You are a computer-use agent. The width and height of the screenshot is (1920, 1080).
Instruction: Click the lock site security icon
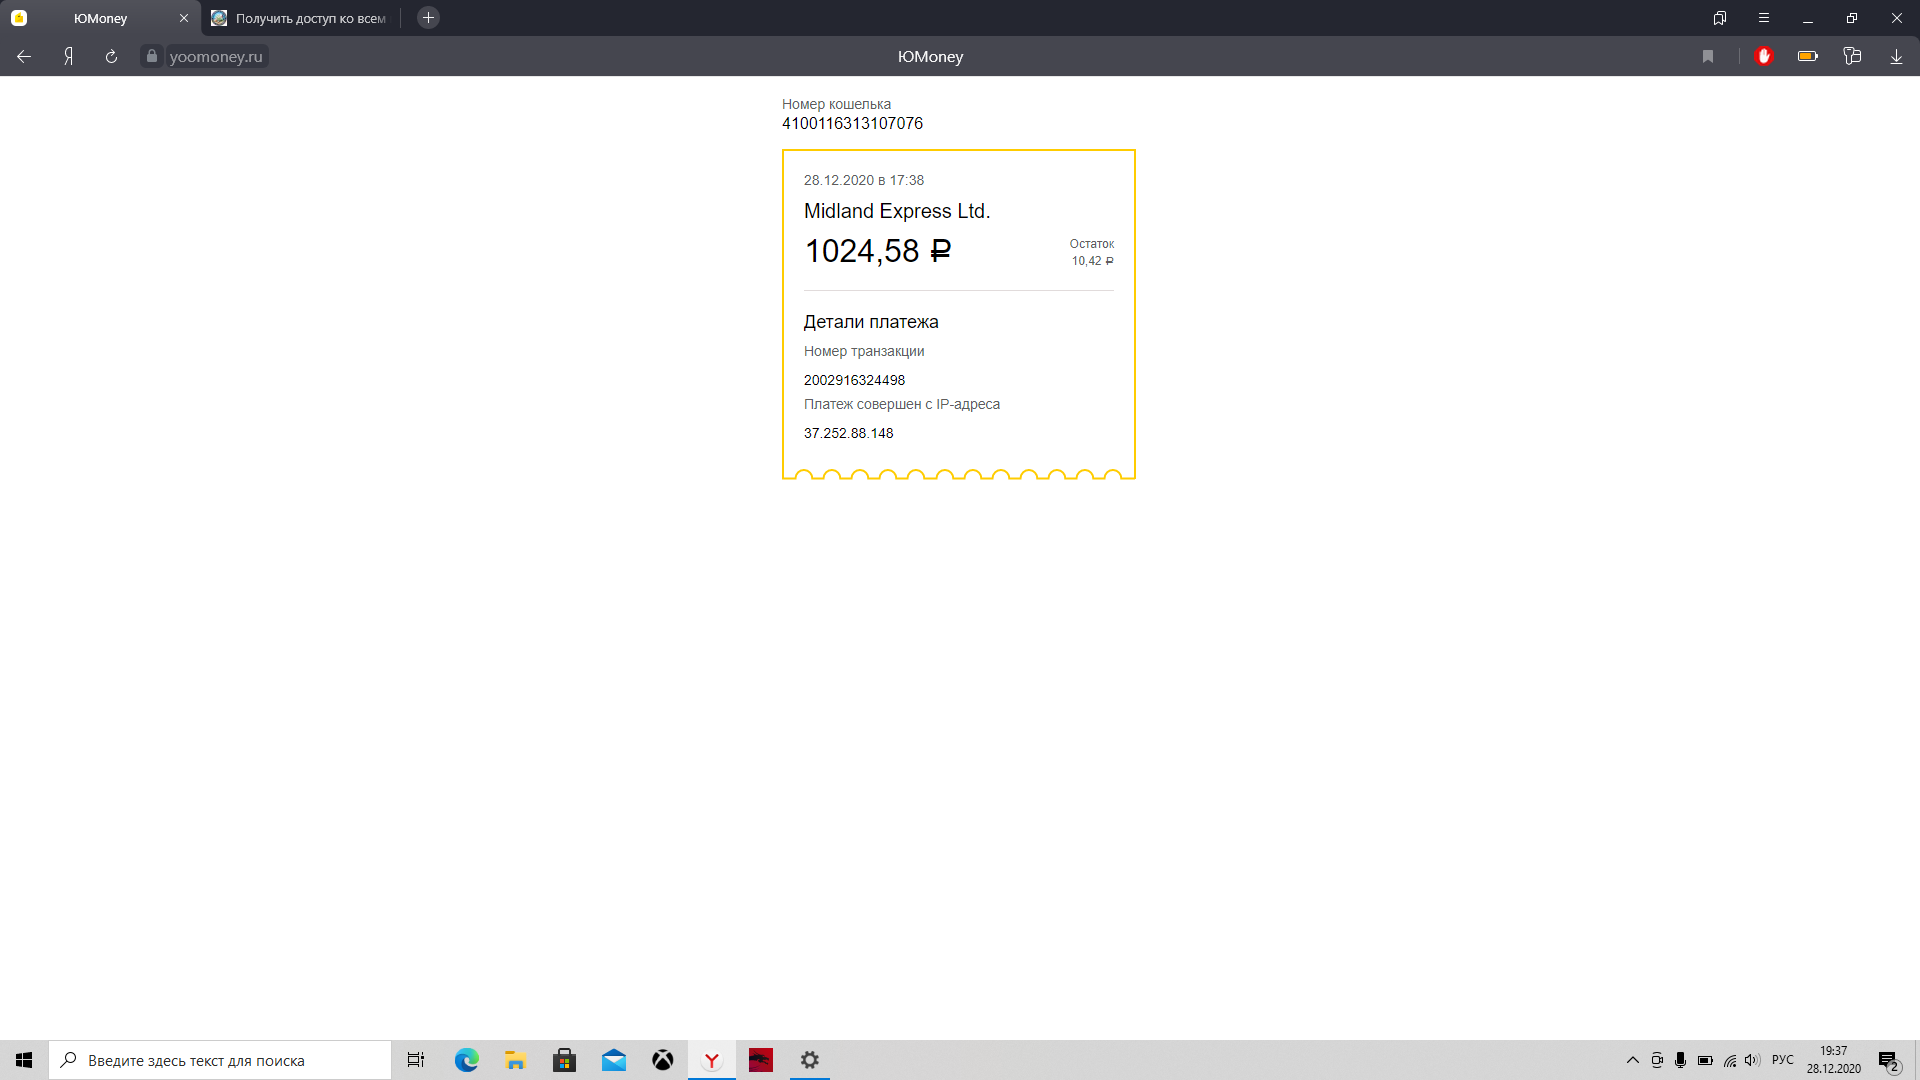click(152, 57)
